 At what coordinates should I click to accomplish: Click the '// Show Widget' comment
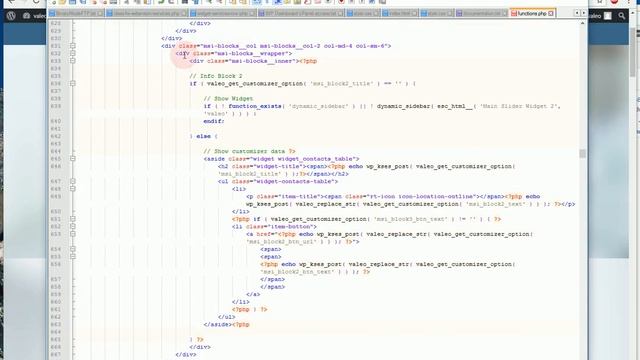[228, 98]
